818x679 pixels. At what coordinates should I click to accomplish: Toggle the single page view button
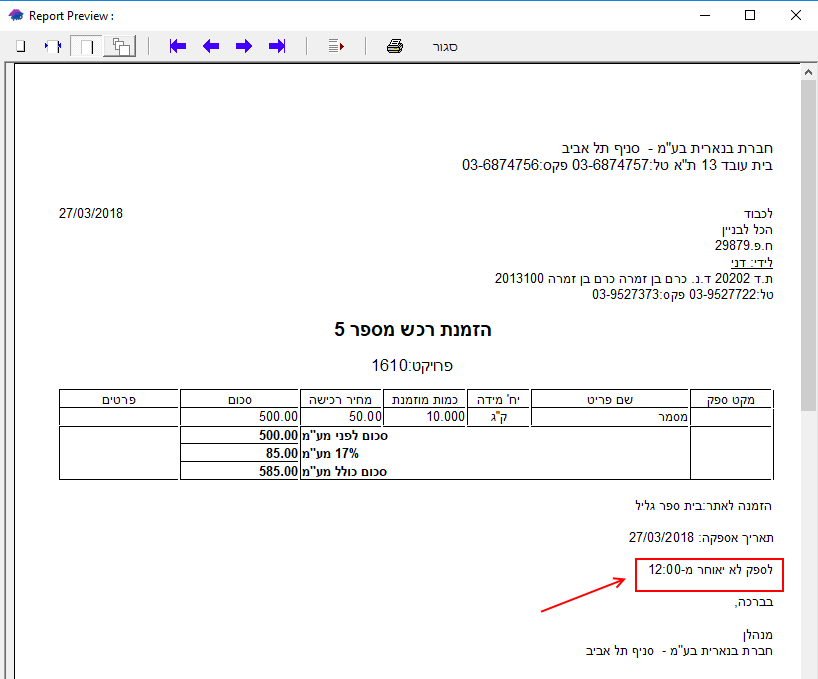pyautogui.click(x=87, y=46)
